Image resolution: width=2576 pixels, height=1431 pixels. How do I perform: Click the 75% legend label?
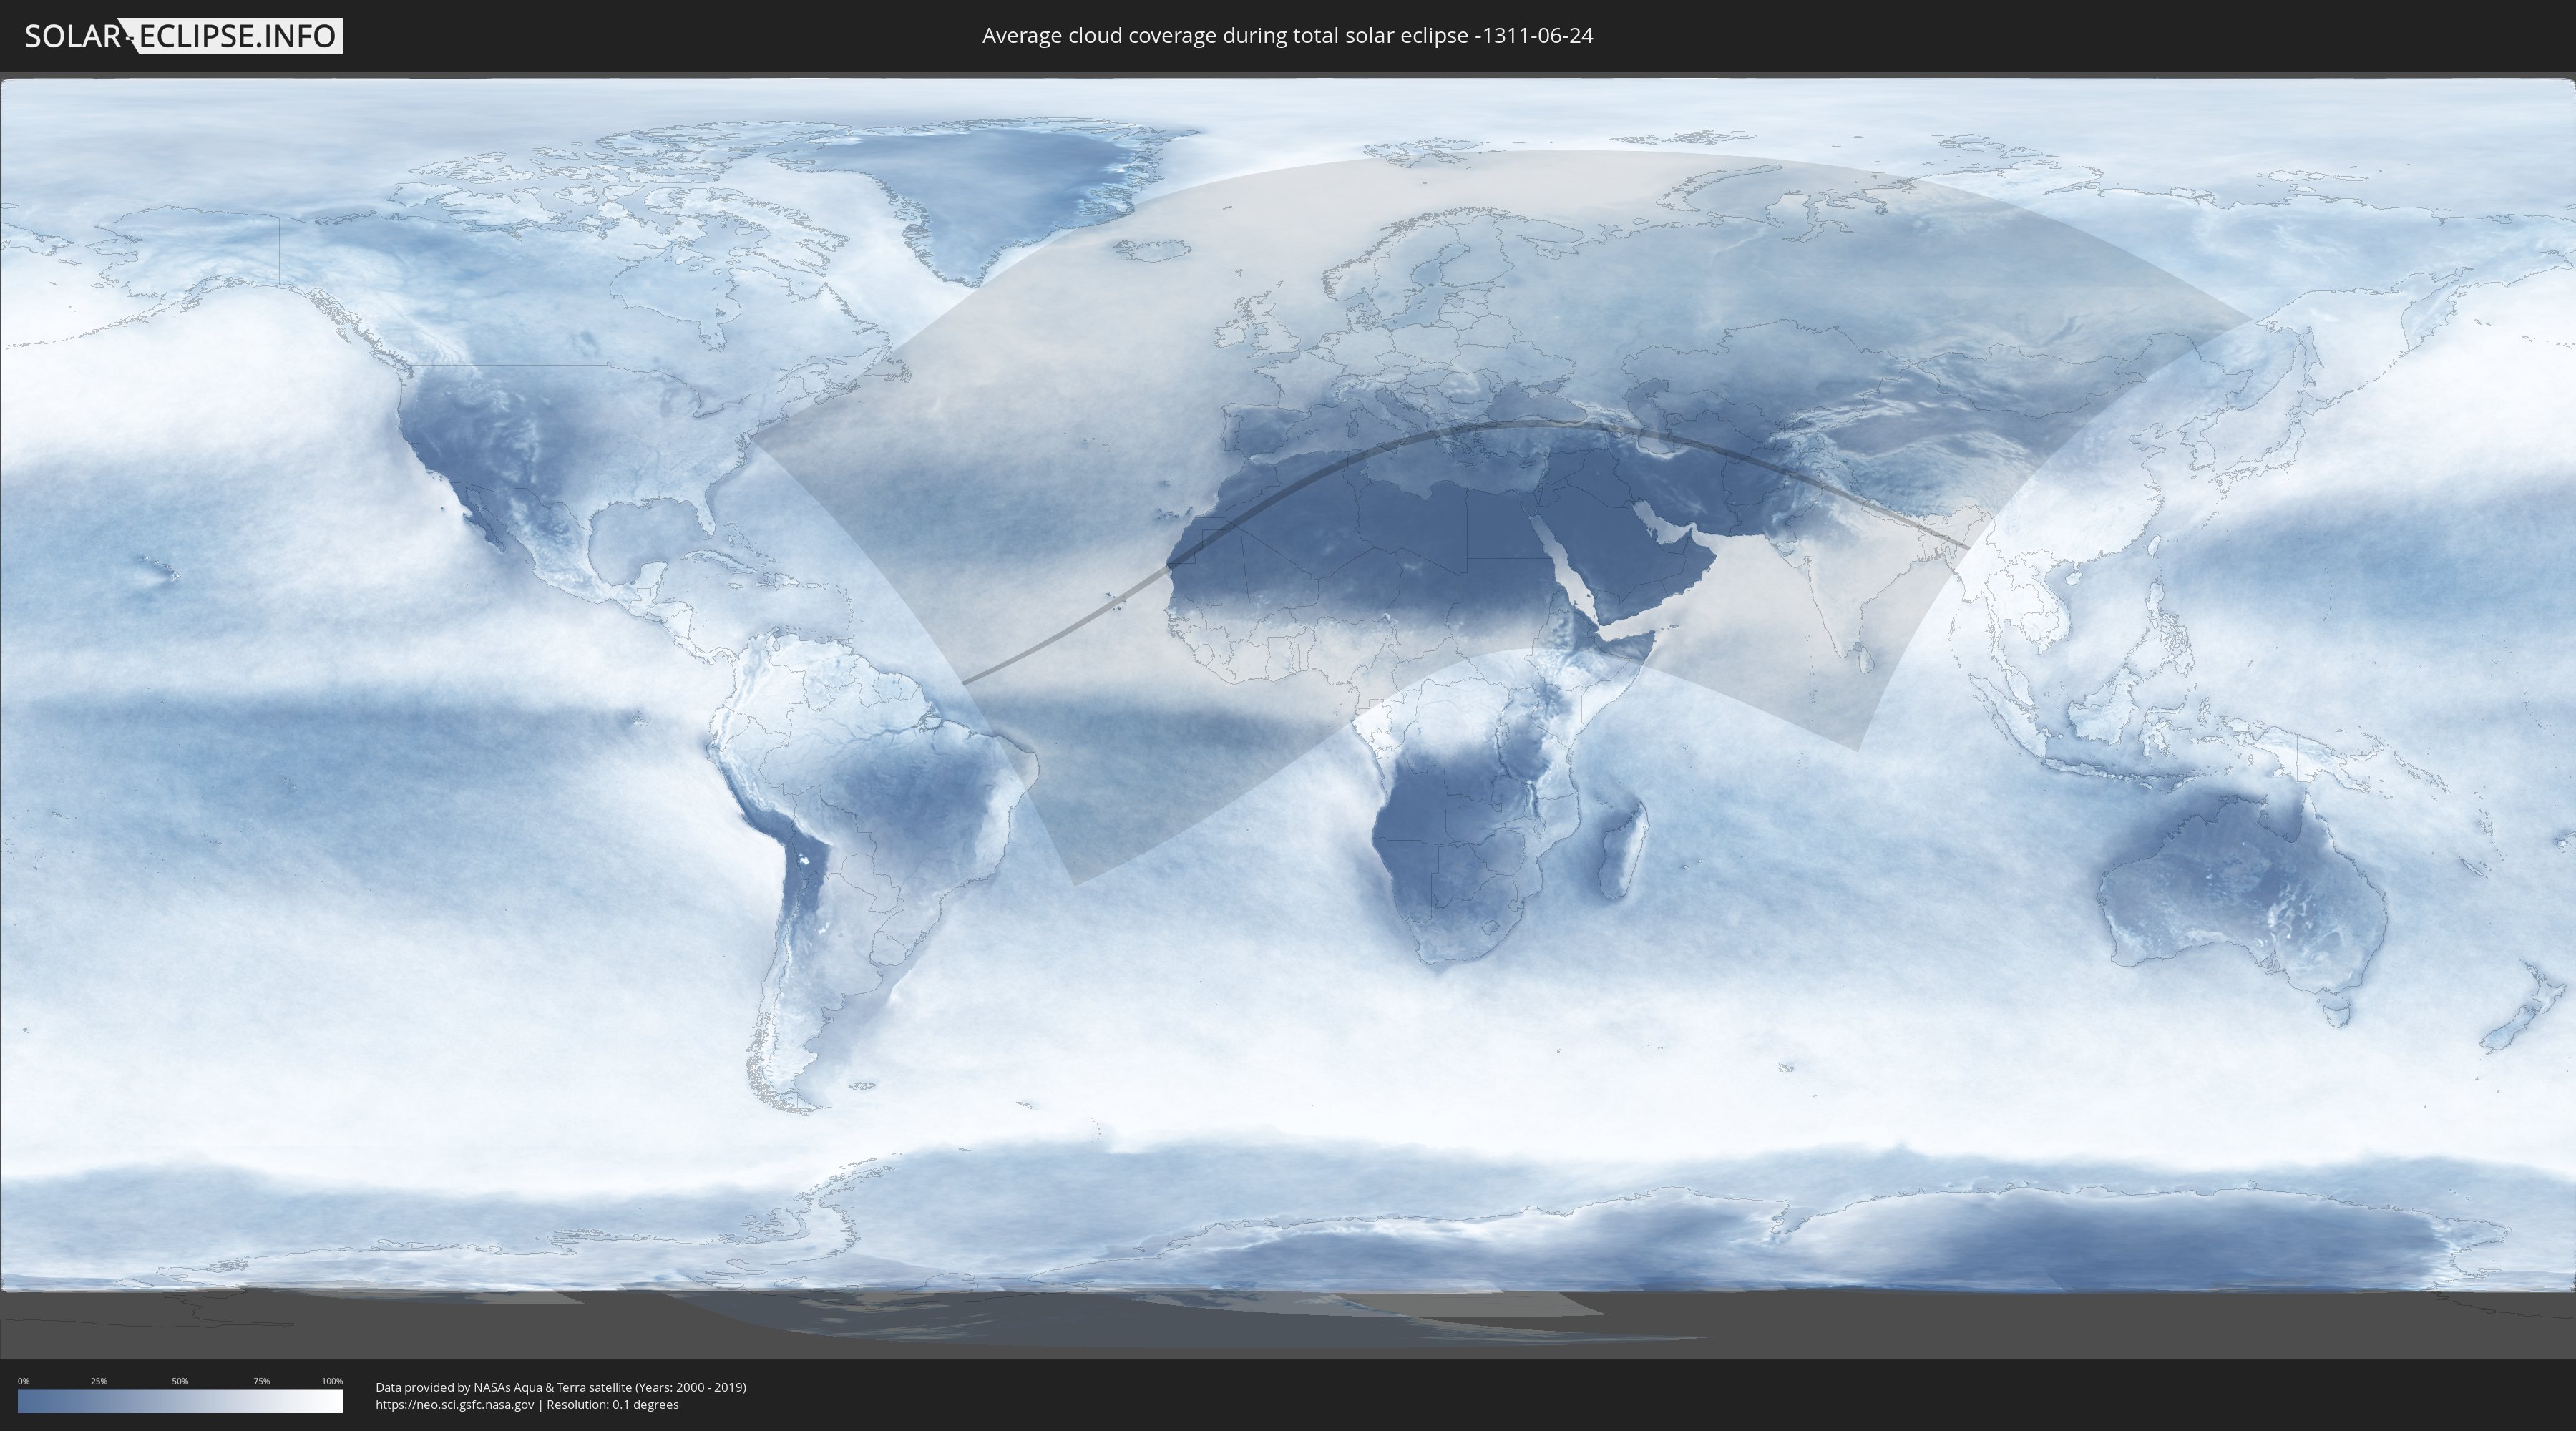tap(261, 1381)
